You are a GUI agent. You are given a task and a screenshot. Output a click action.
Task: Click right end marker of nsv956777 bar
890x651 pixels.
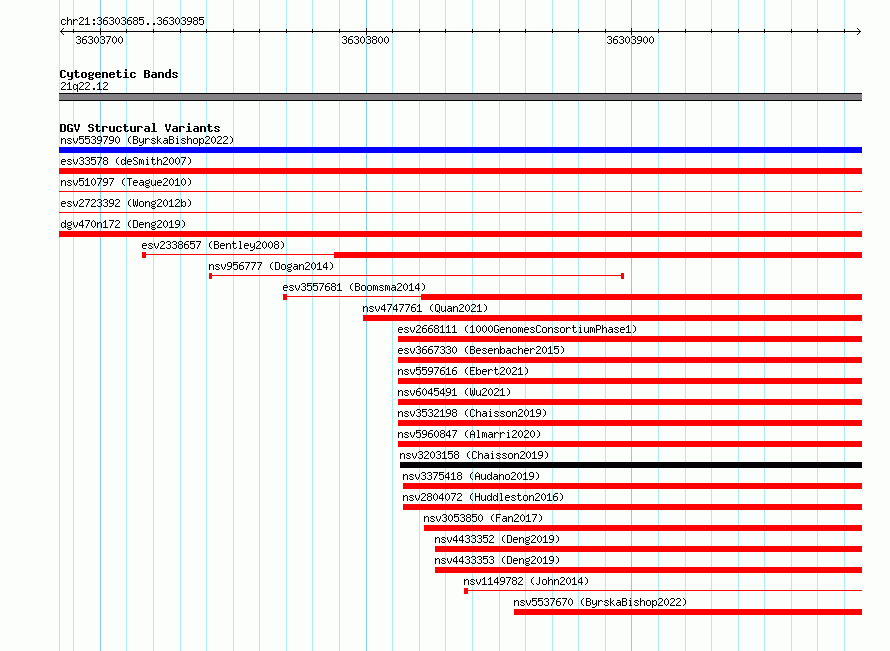coord(623,276)
